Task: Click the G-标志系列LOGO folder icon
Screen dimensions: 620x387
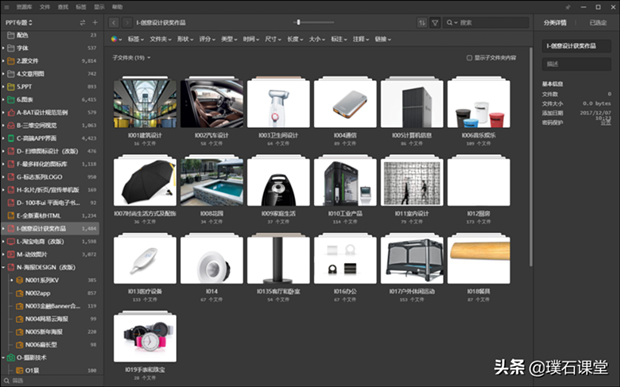Action: (x=11, y=177)
